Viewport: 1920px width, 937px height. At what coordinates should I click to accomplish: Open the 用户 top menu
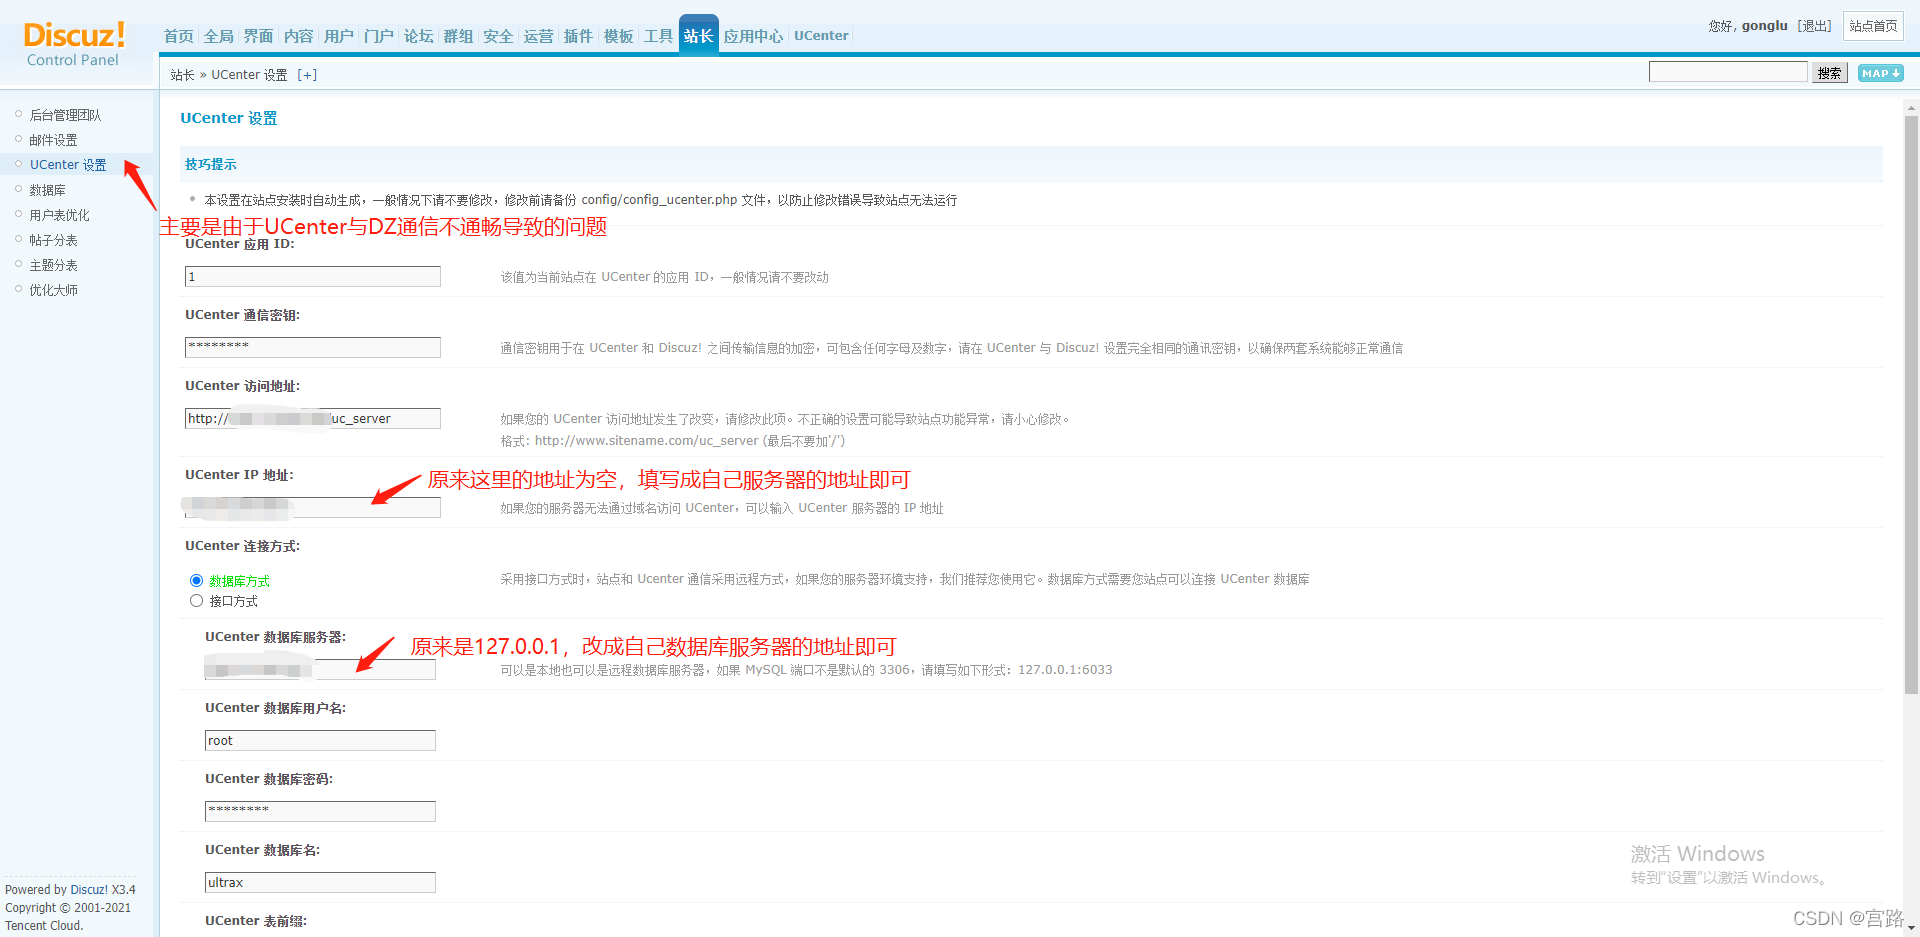(x=339, y=36)
